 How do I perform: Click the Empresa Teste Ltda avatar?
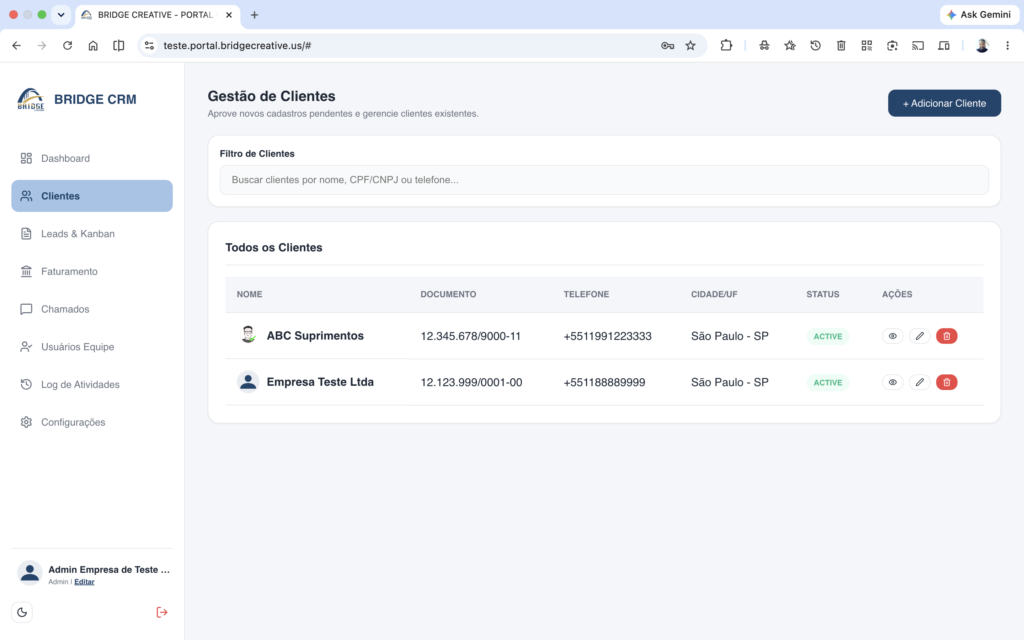(248, 381)
